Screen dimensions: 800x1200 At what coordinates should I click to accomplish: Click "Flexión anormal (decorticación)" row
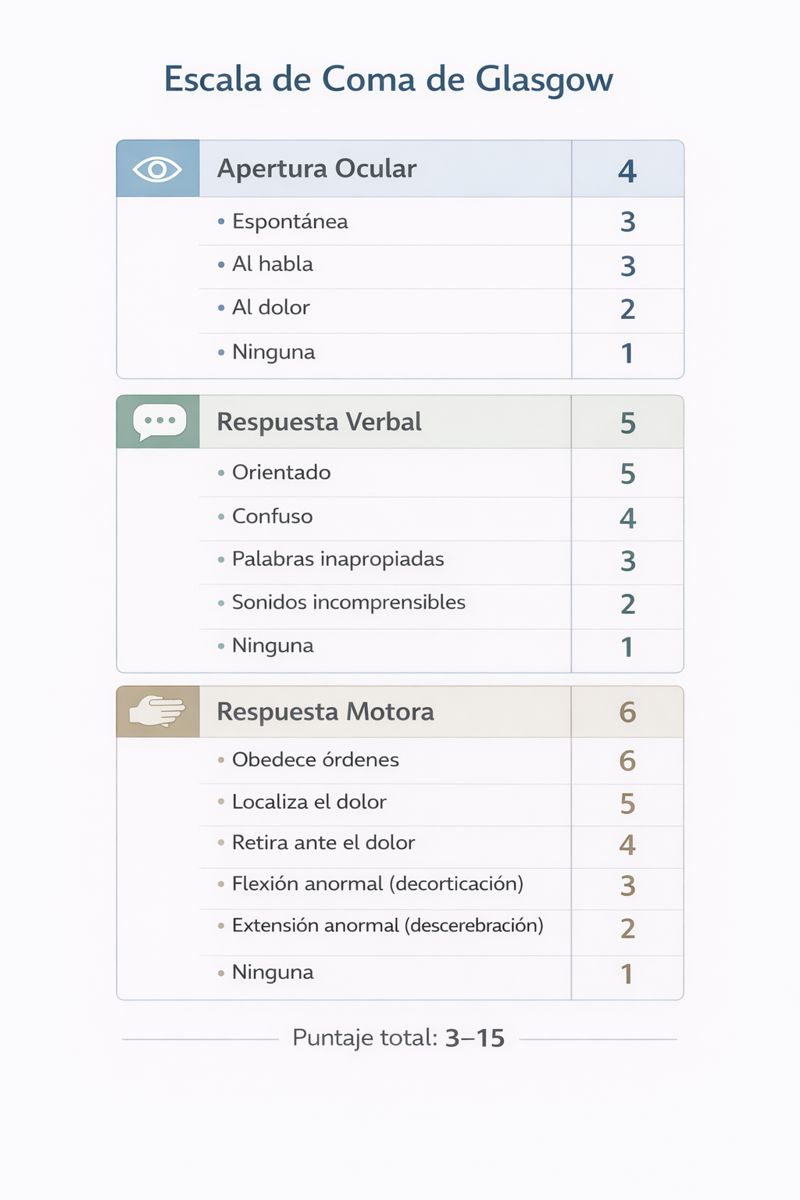pyautogui.click(x=377, y=885)
